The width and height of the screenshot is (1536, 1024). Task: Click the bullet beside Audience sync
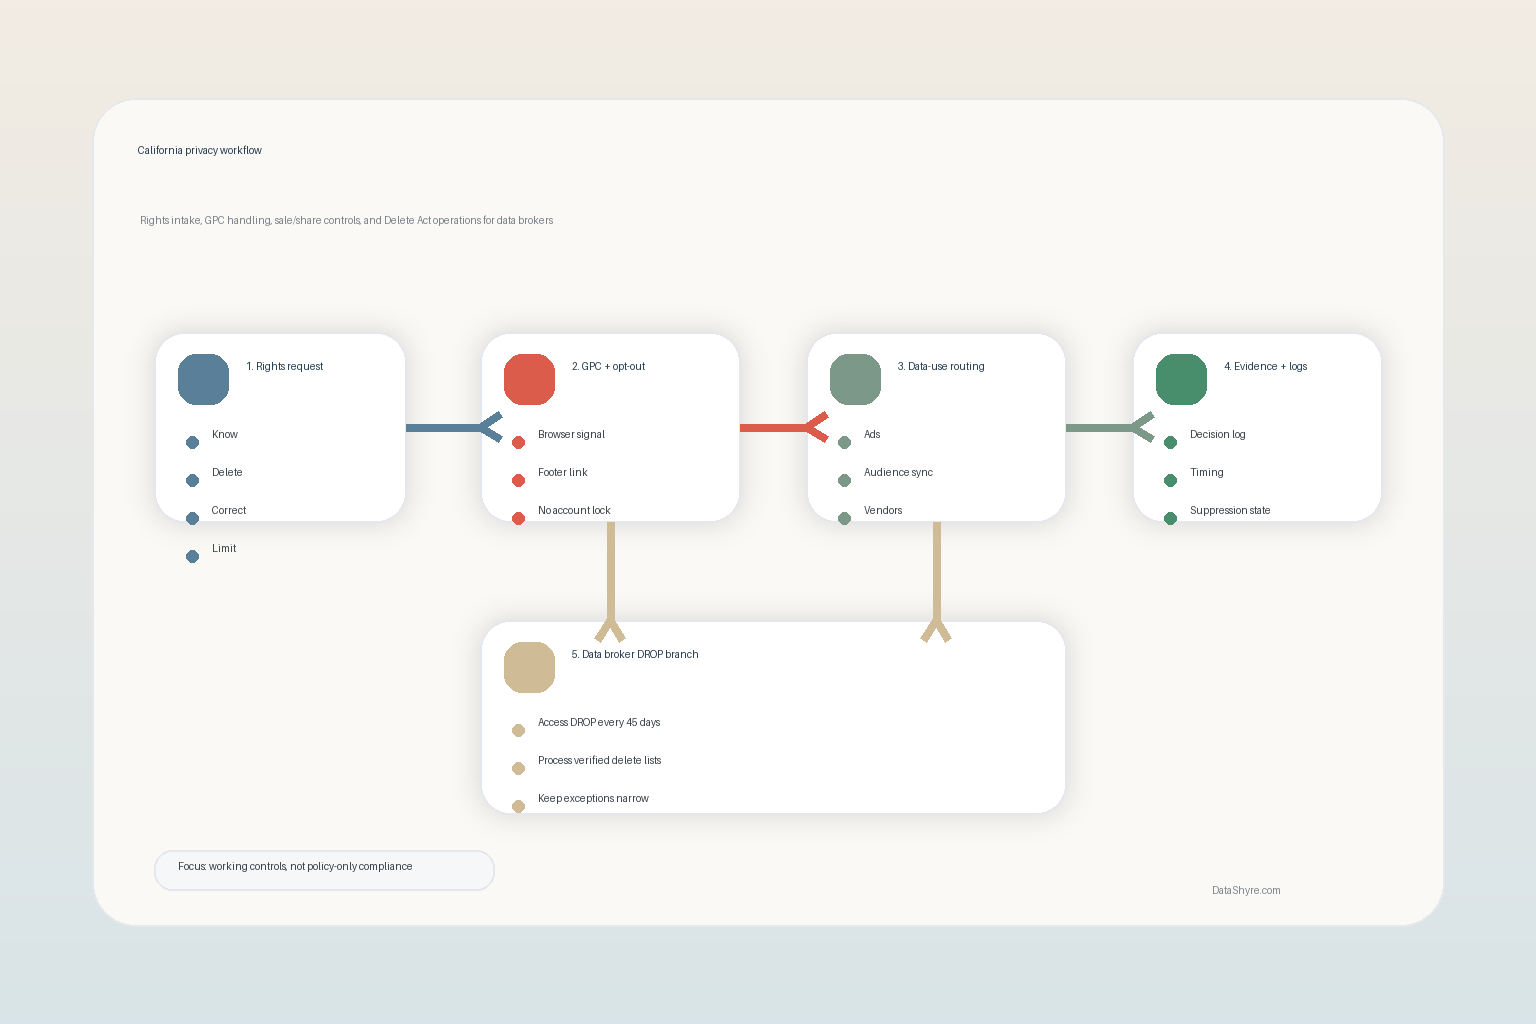pyautogui.click(x=844, y=480)
